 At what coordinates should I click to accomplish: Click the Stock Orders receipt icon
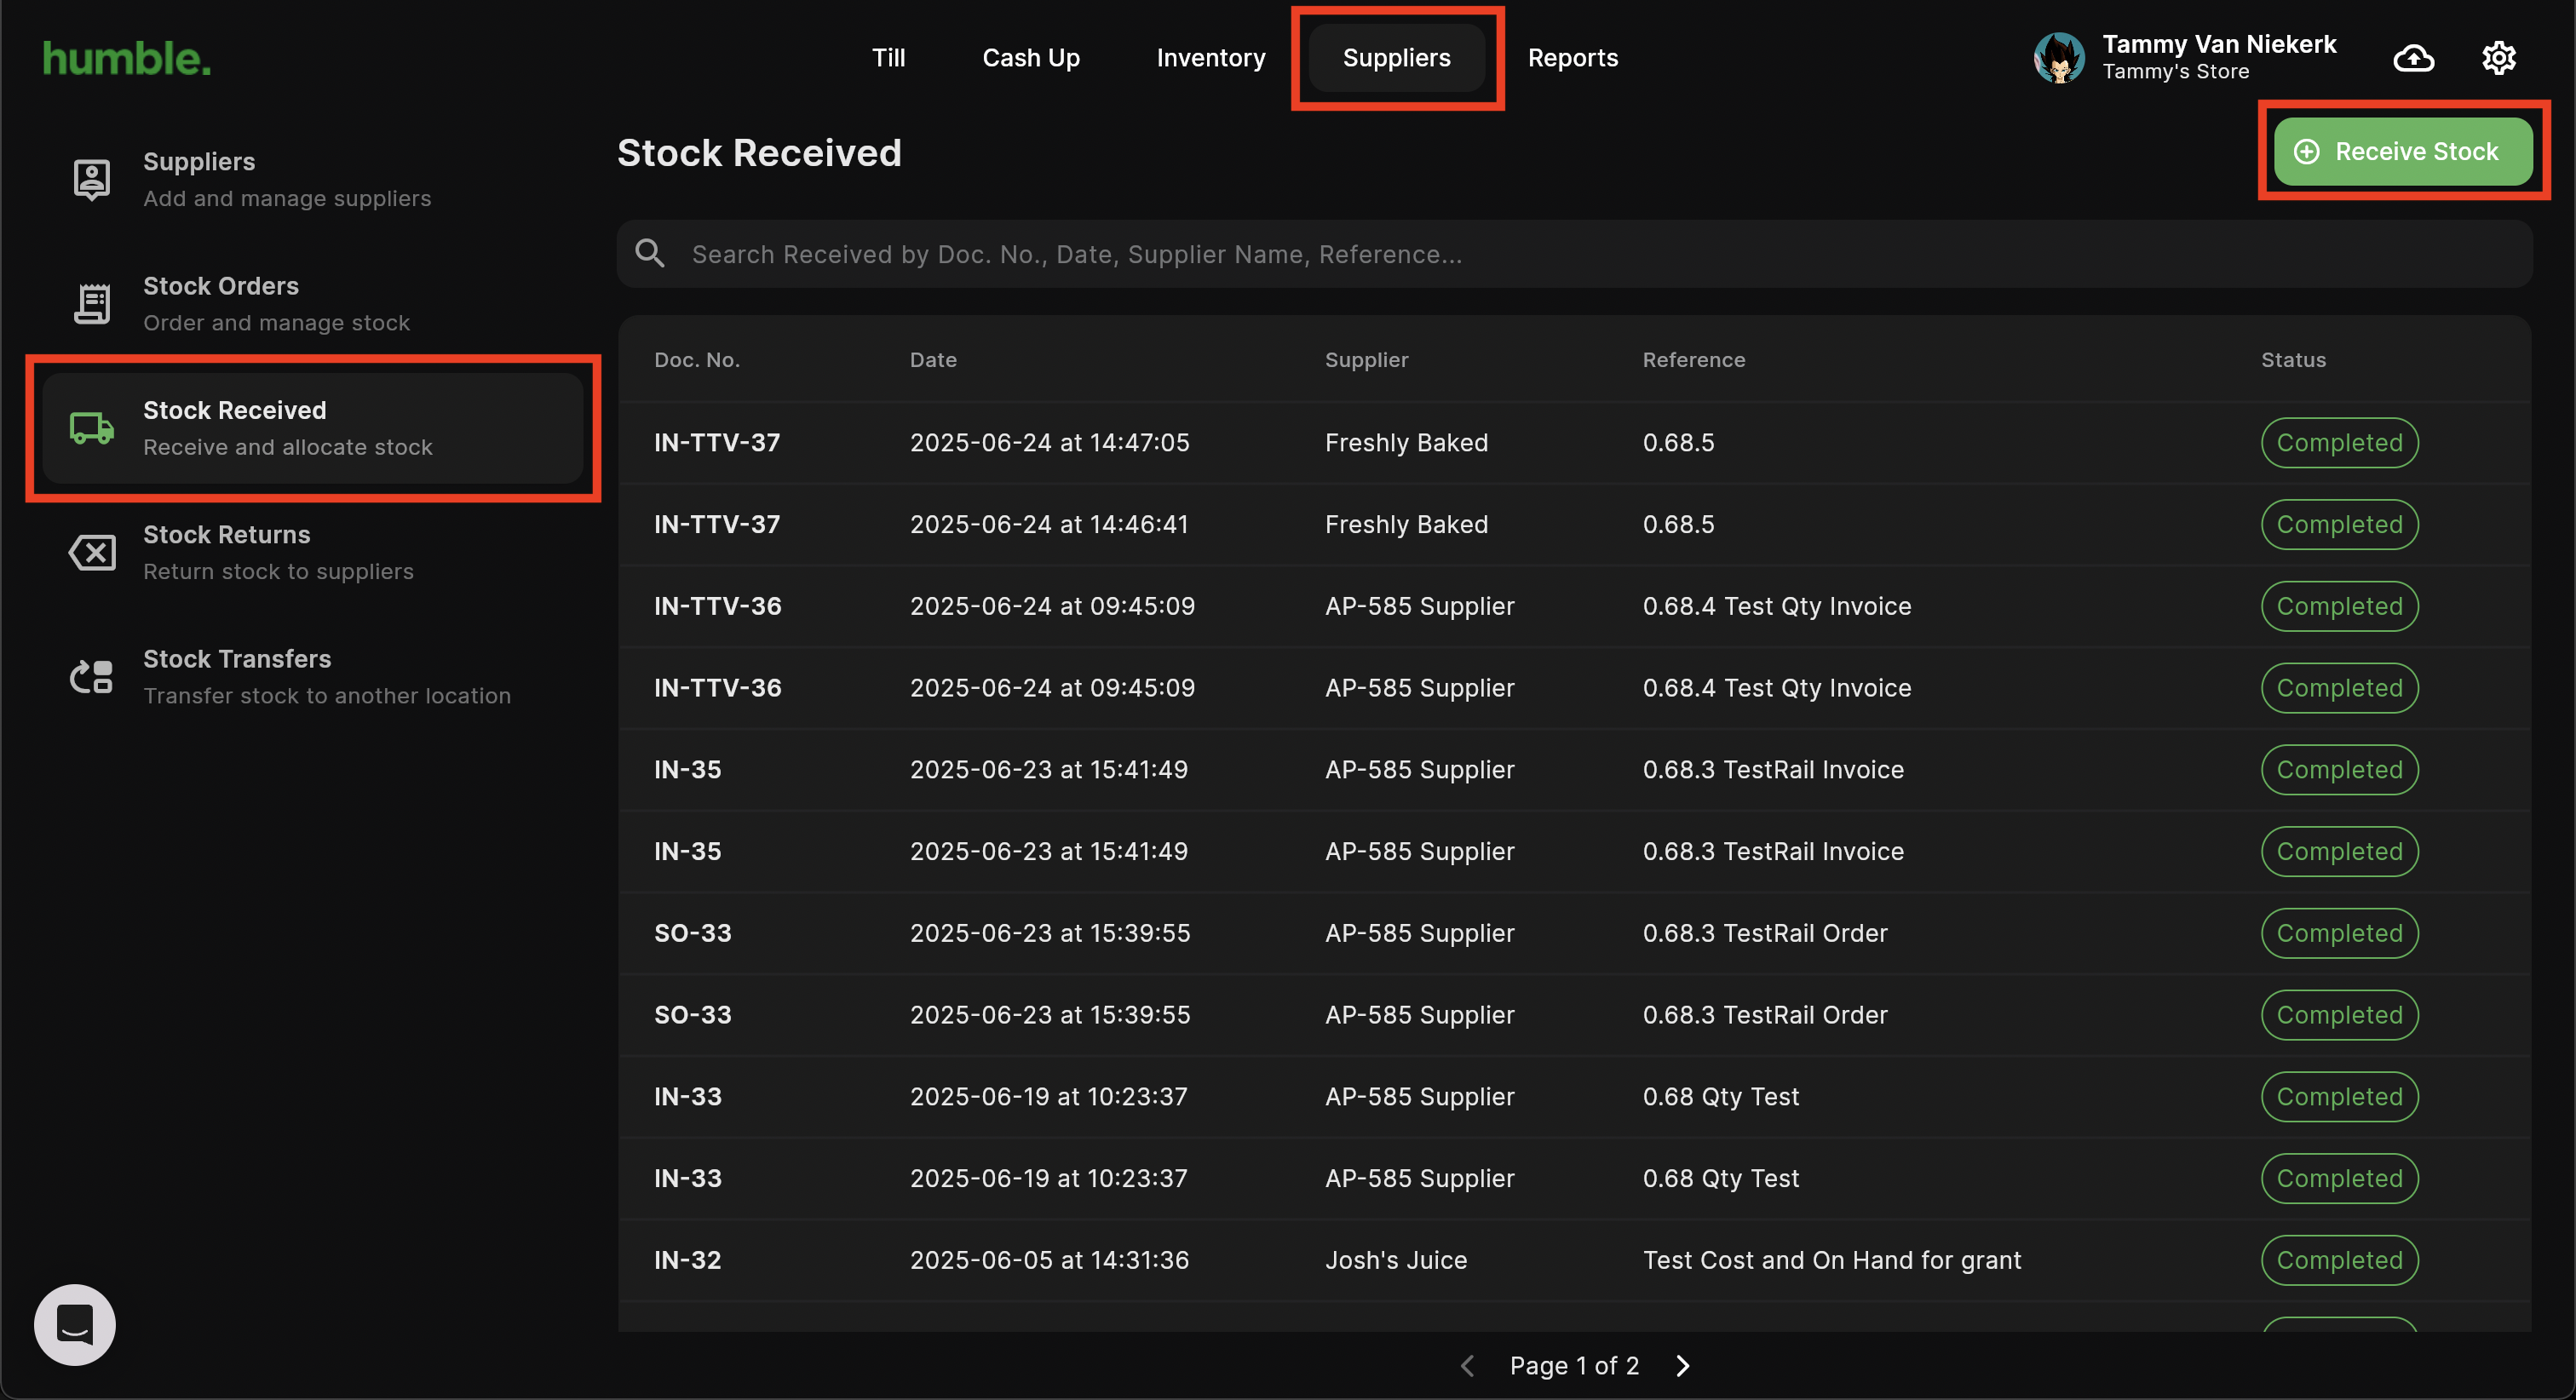click(x=92, y=304)
